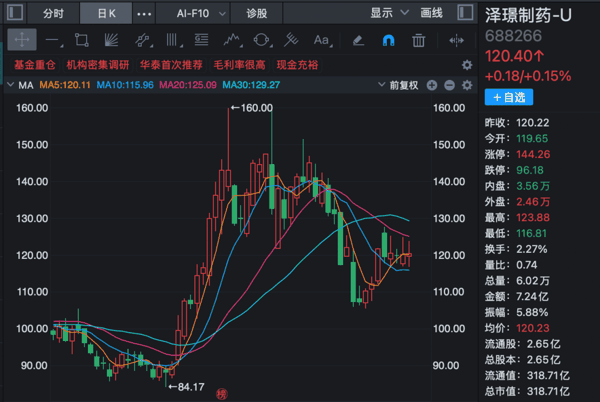Image resolution: width=600 pixels, height=402 pixels.
Task: Click the 160.00 high price marker
Action: (252, 108)
